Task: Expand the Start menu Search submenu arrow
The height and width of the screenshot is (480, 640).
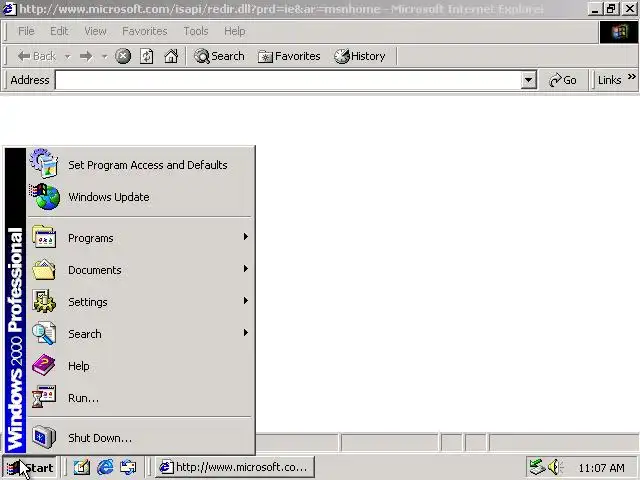Action: tap(245, 333)
